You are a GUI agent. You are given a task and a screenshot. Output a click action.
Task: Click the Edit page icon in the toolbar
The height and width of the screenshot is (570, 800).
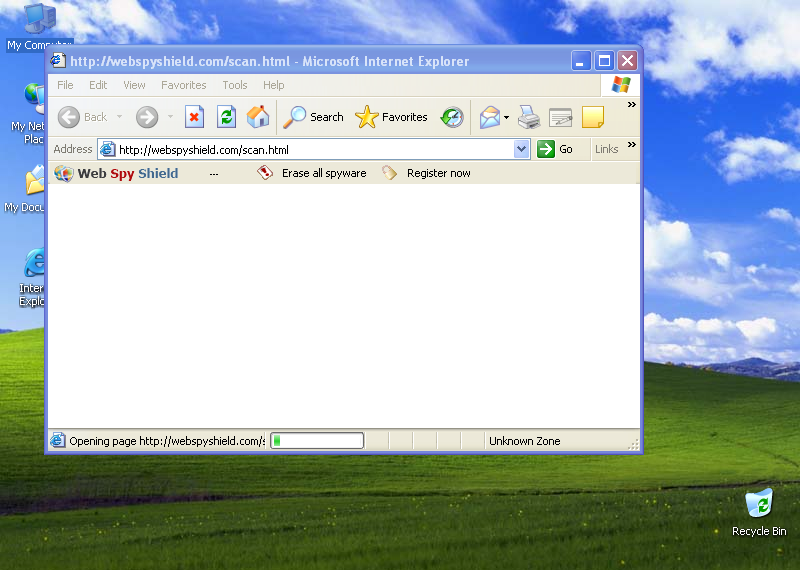tap(560, 117)
